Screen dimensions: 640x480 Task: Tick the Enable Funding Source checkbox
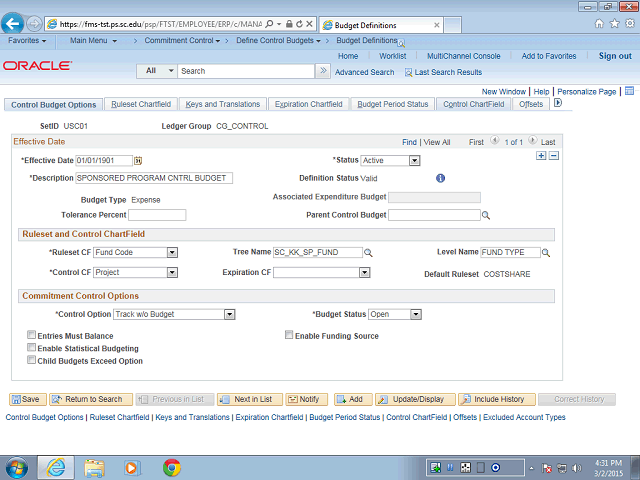click(x=289, y=335)
